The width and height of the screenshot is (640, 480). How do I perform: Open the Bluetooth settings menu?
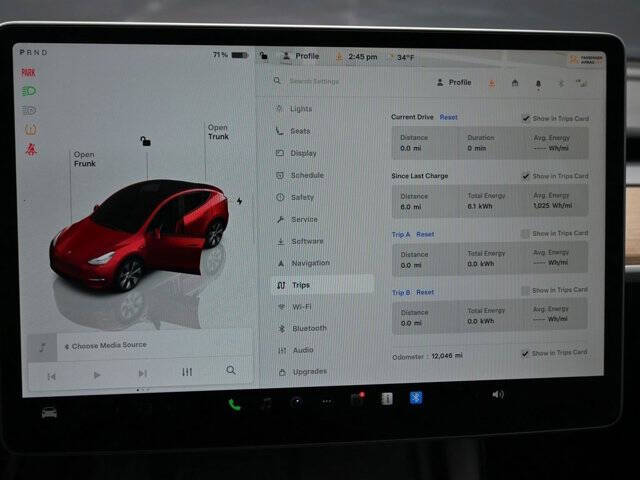coord(302,328)
